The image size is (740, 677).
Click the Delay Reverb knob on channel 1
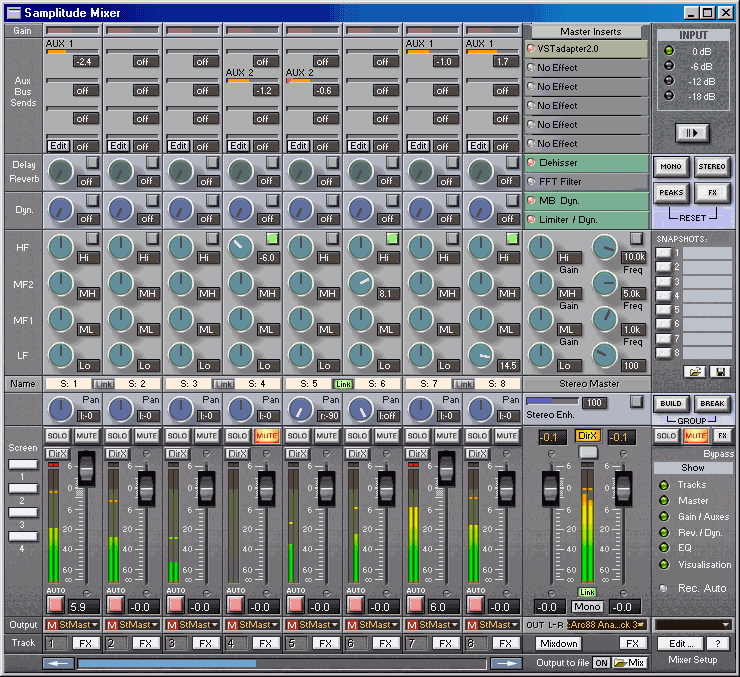tap(60, 171)
